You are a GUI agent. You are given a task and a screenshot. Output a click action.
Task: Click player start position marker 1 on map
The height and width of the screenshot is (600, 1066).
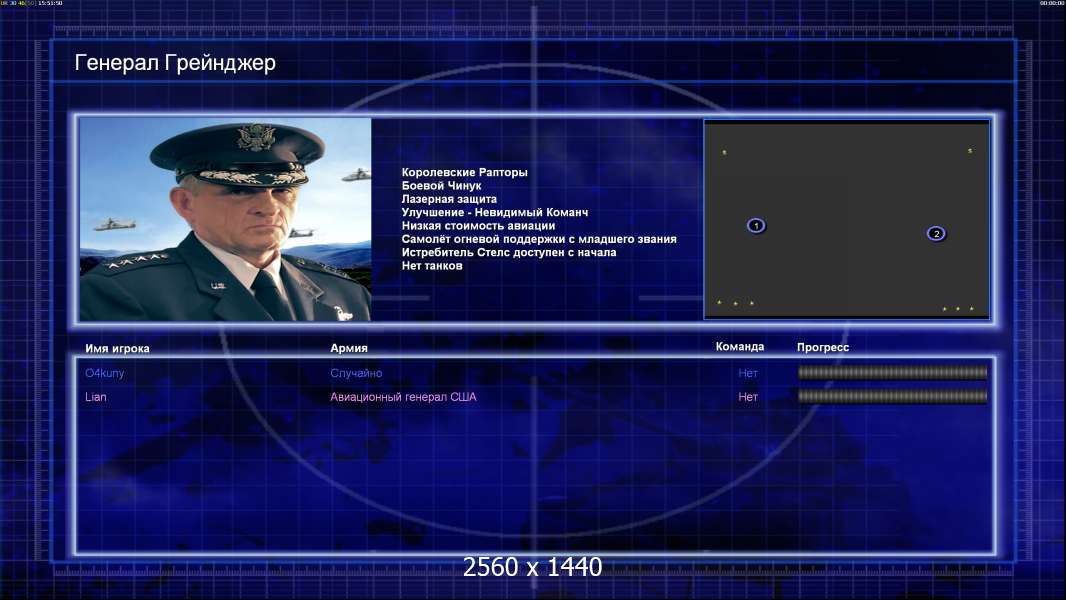click(755, 226)
